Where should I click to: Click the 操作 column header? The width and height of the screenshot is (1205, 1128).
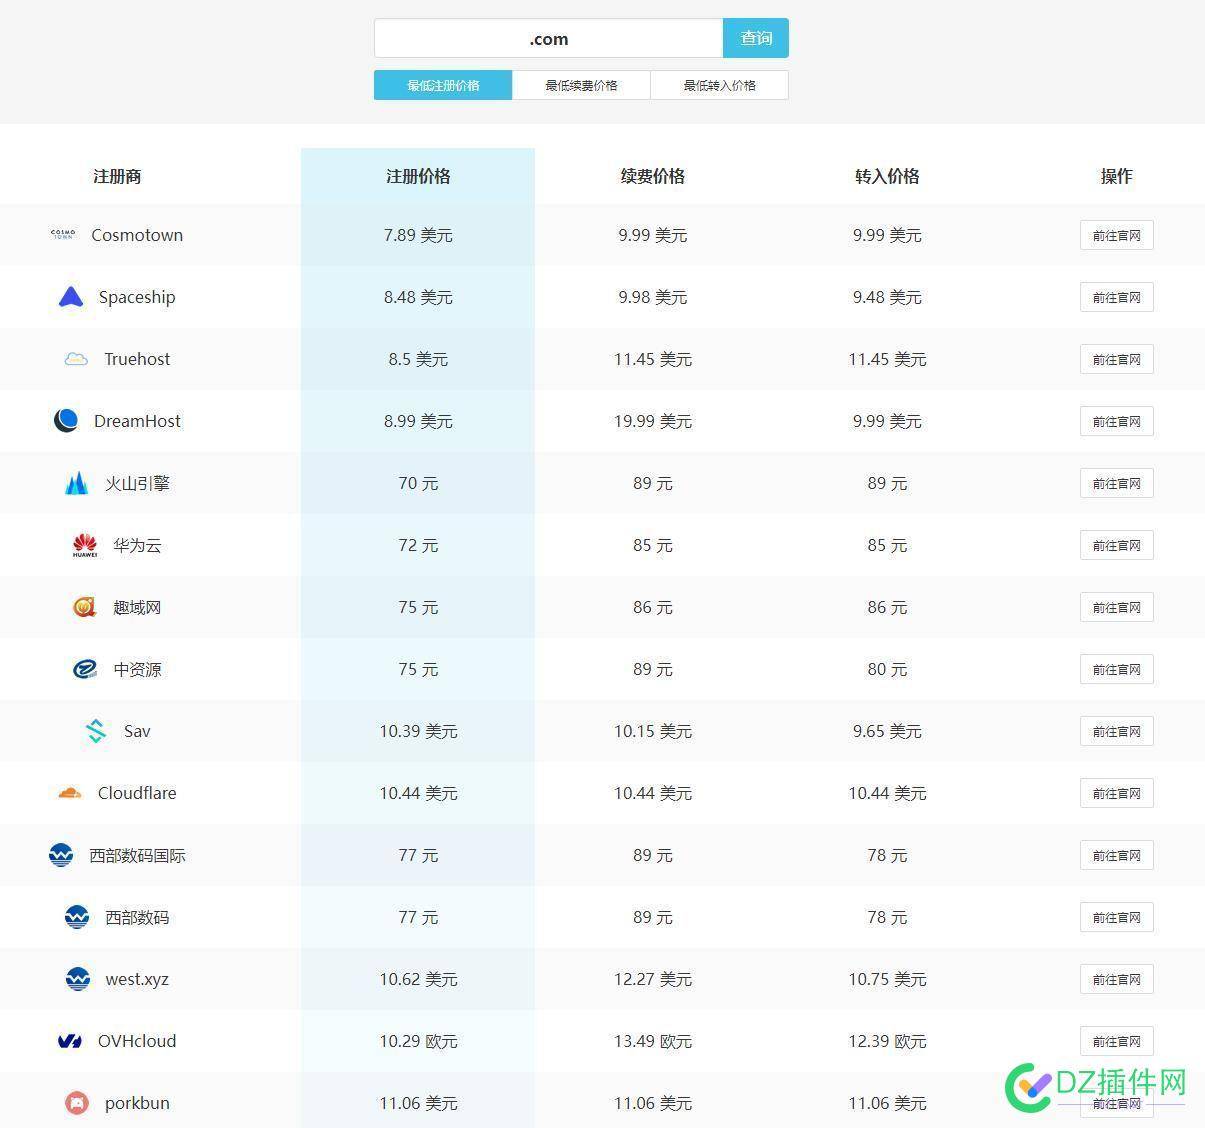pyautogui.click(x=1116, y=176)
